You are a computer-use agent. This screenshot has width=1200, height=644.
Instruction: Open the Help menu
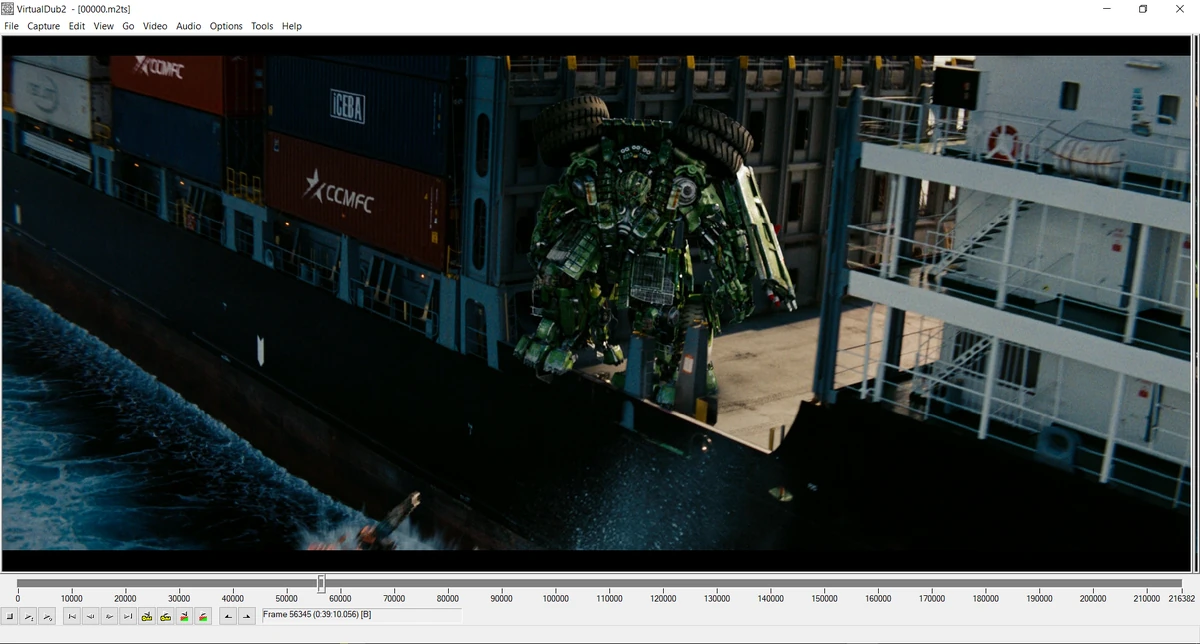292,26
